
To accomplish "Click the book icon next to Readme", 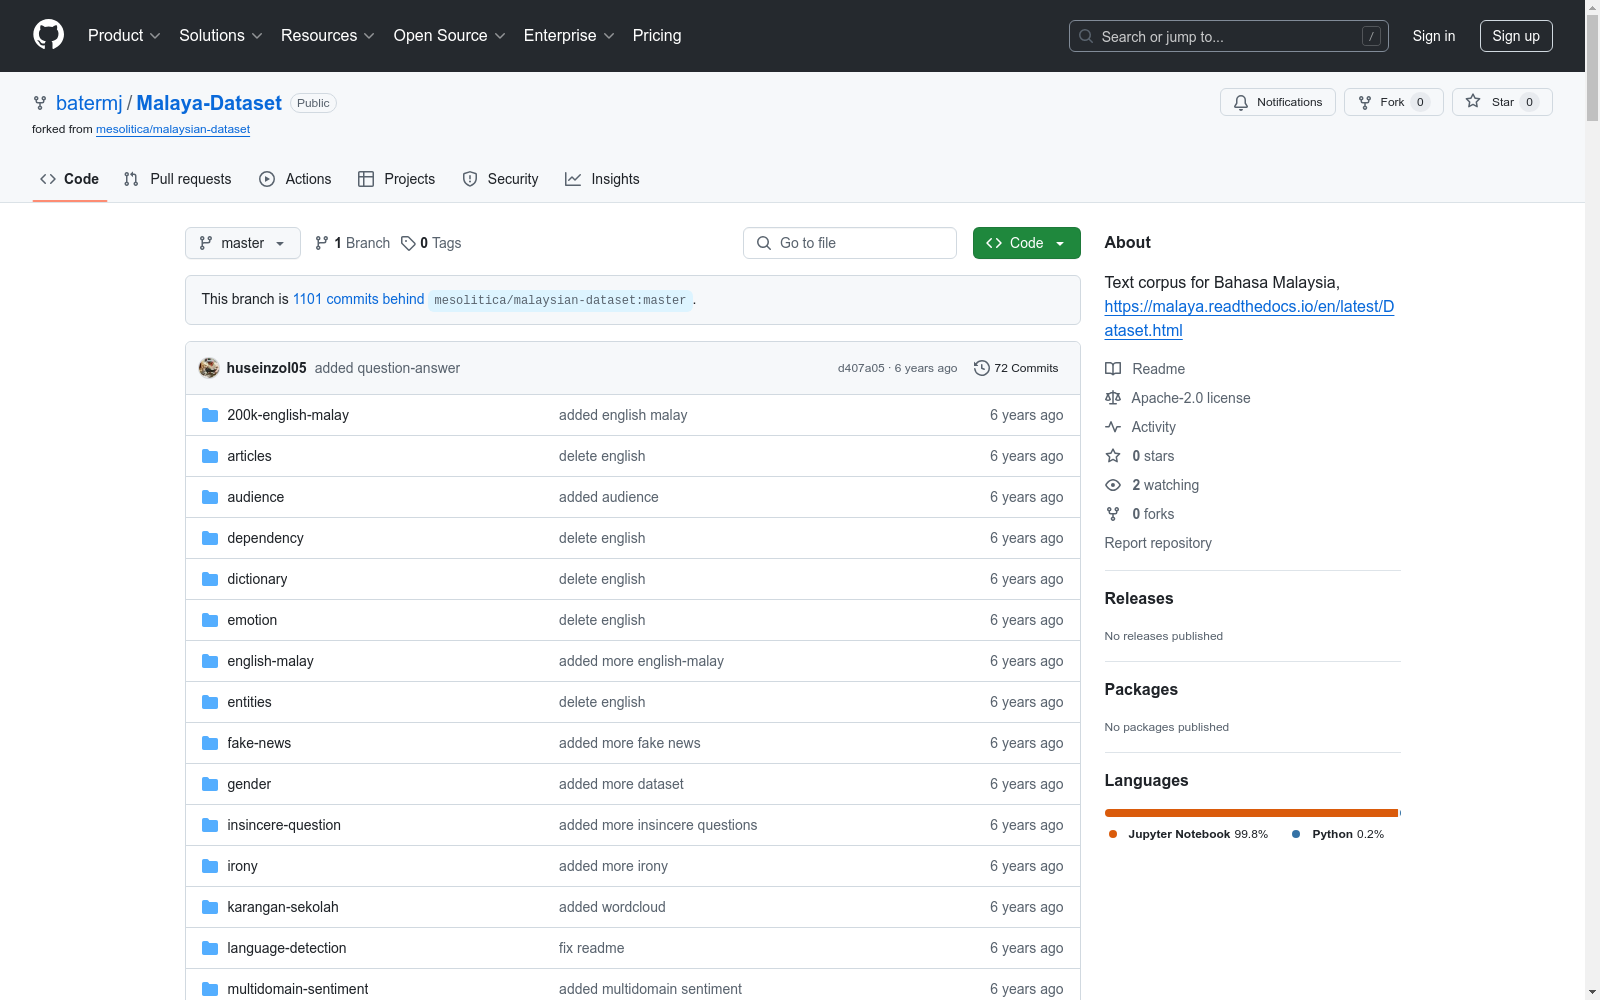I will 1113,369.
